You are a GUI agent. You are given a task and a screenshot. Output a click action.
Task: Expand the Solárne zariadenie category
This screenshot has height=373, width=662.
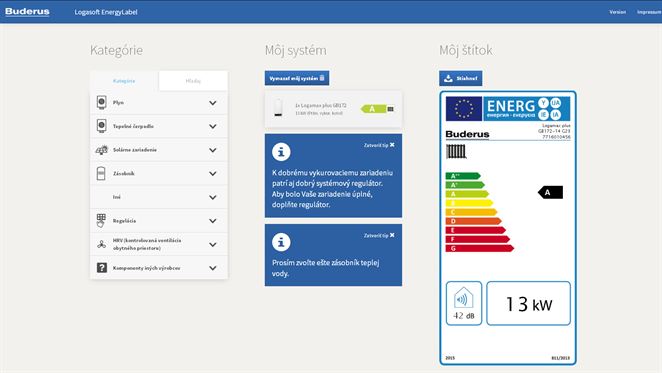pyautogui.click(x=213, y=150)
